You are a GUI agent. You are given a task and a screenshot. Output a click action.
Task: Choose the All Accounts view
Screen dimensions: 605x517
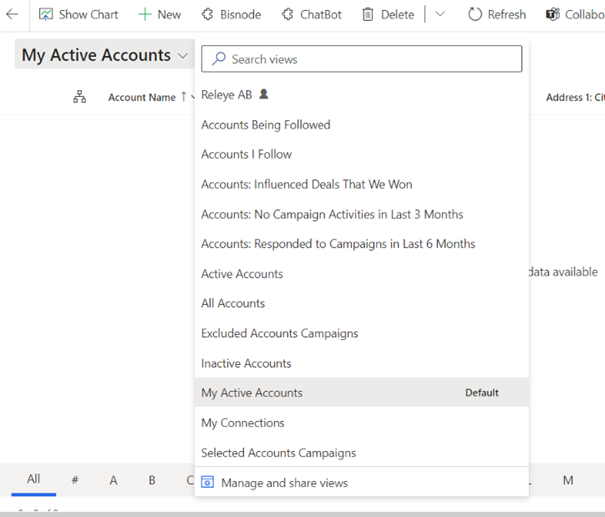coord(233,303)
